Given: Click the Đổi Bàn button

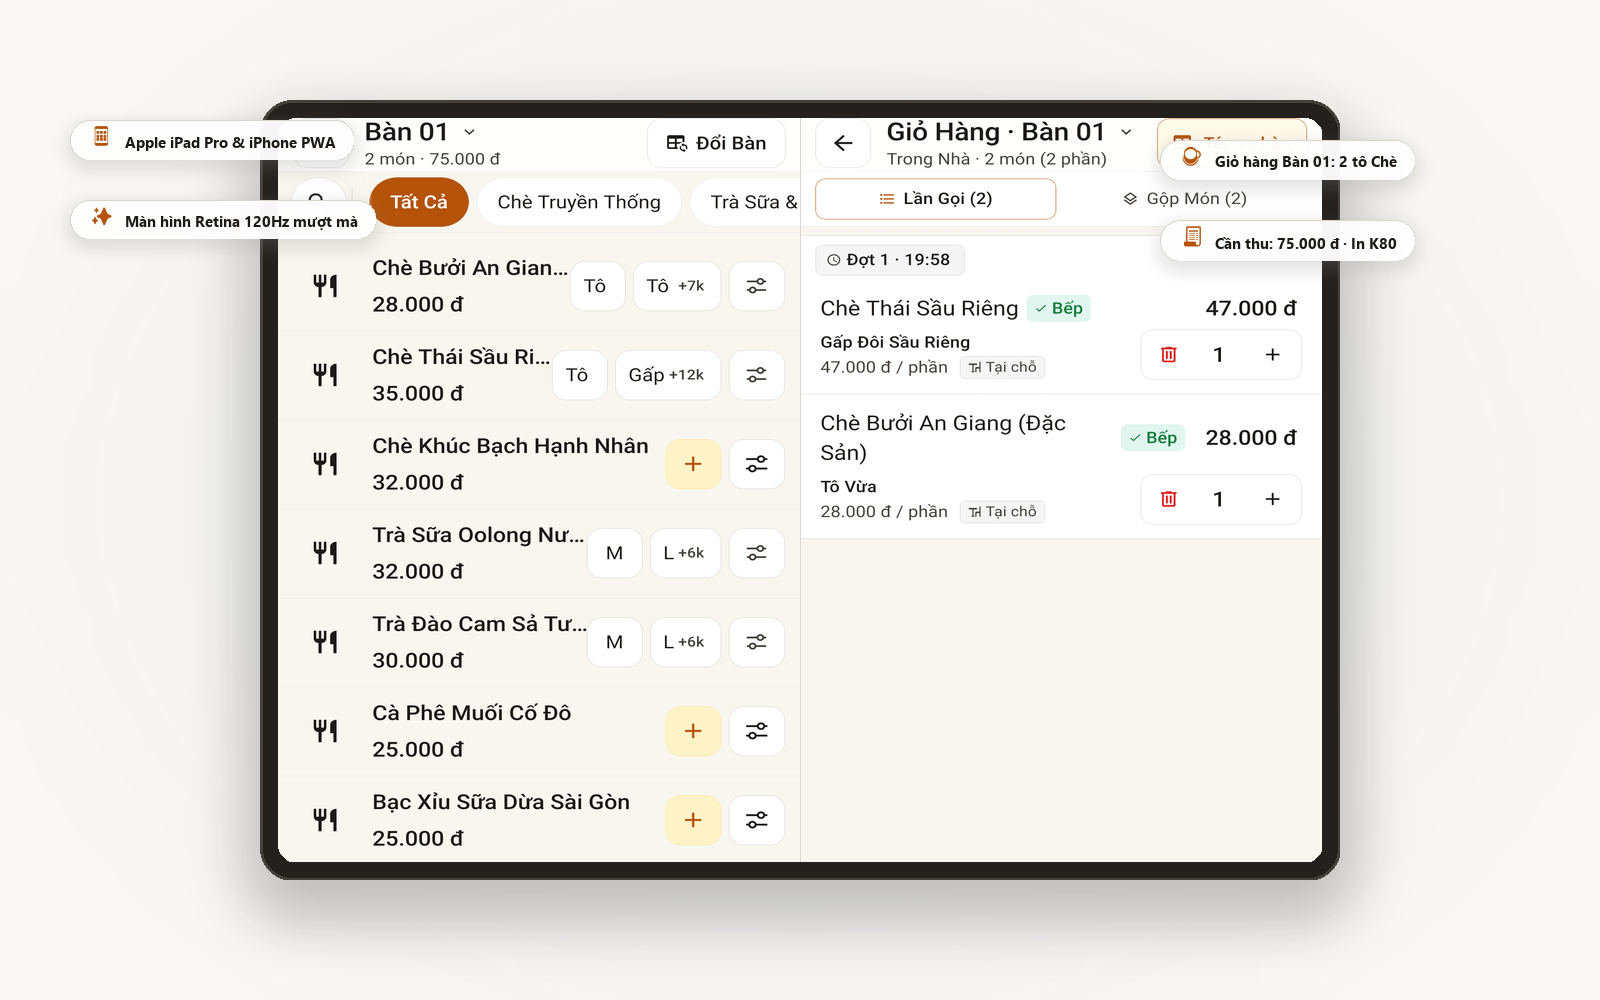Looking at the screenshot, I should coord(716,143).
